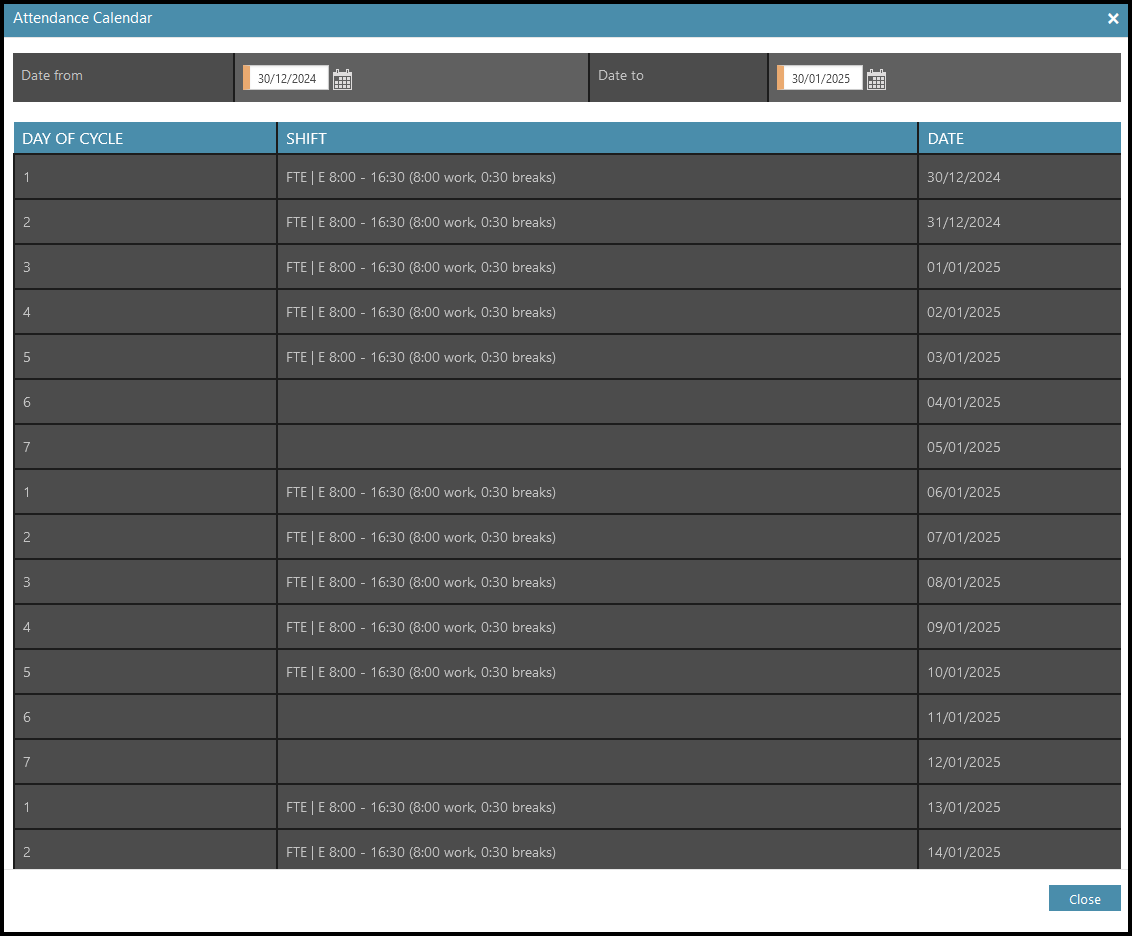The image size is (1132, 936).
Task: Click the DAY OF CYCLE column header
Action: pyautogui.click(x=73, y=139)
